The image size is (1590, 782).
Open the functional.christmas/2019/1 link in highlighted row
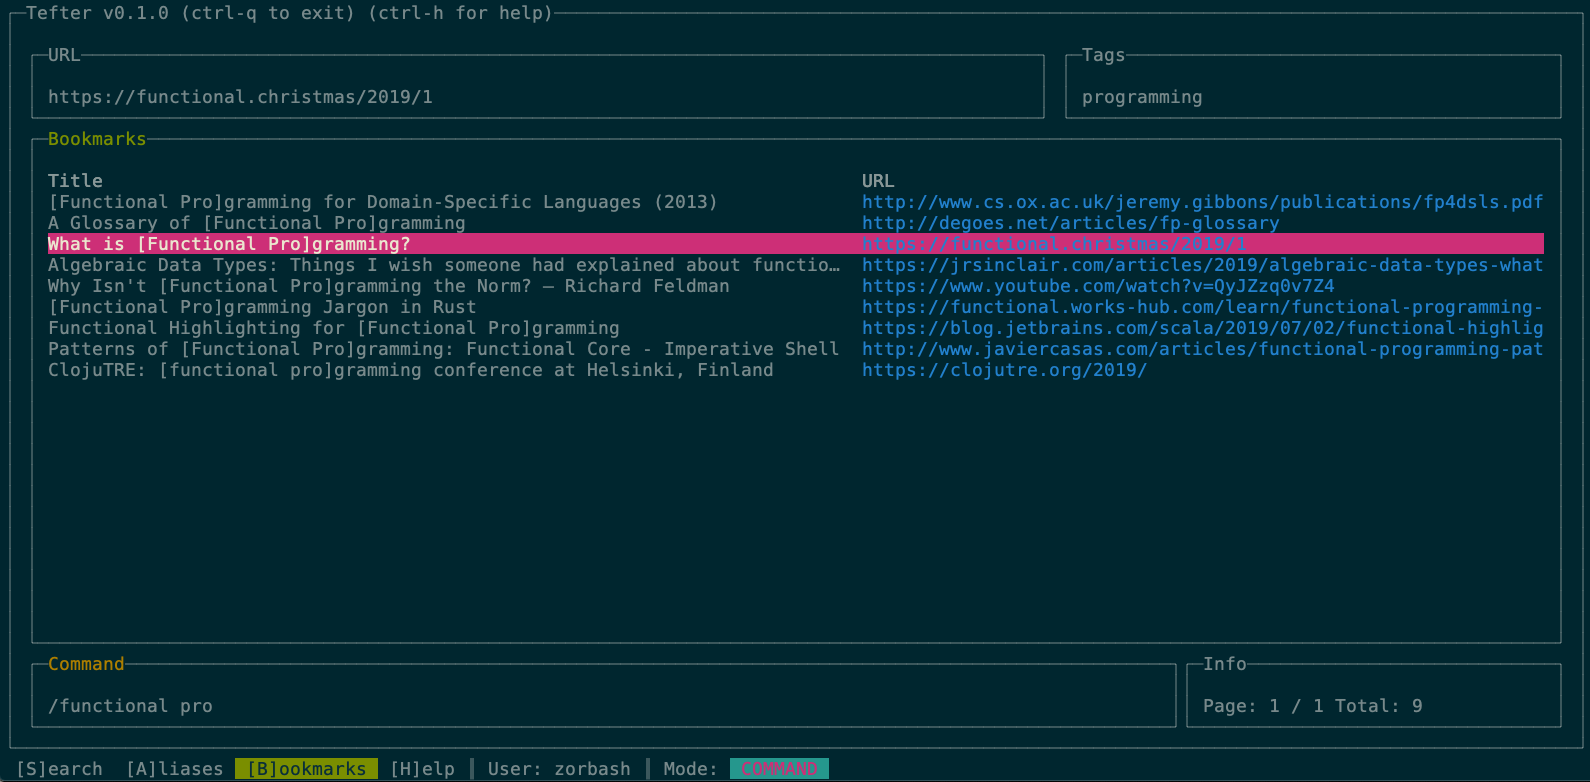coord(1054,244)
